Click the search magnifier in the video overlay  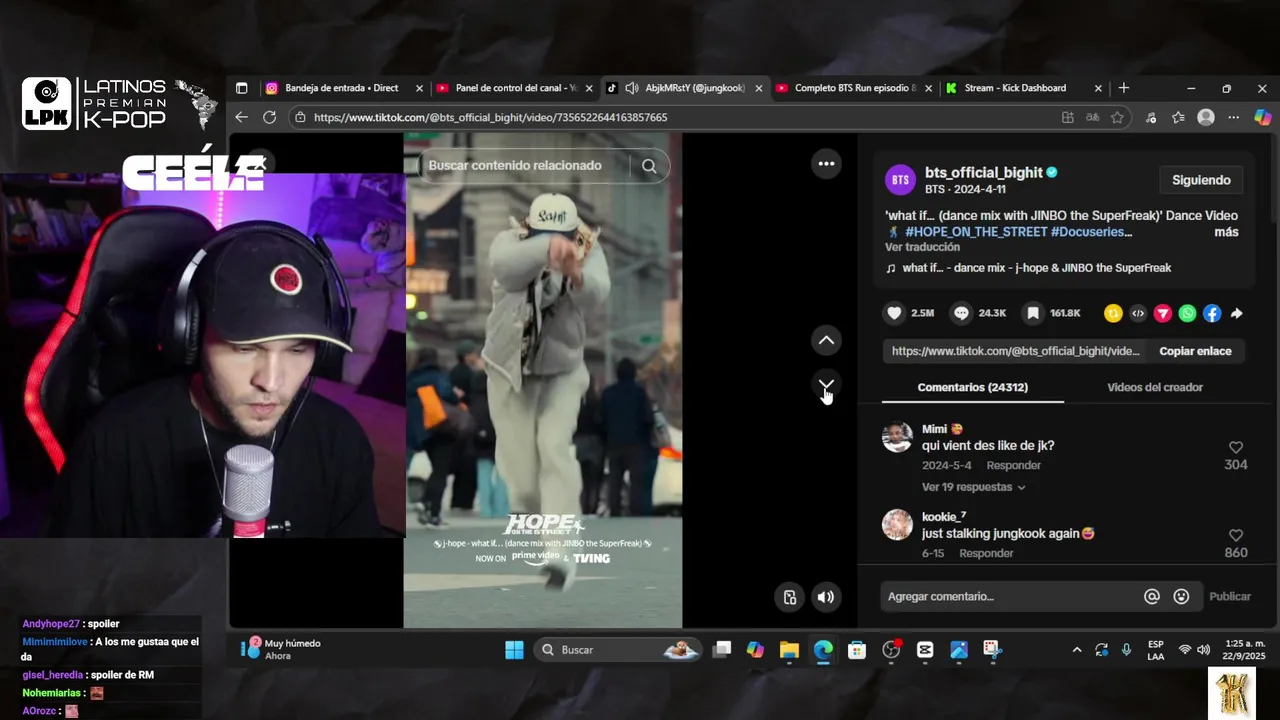tap(649, 166)
